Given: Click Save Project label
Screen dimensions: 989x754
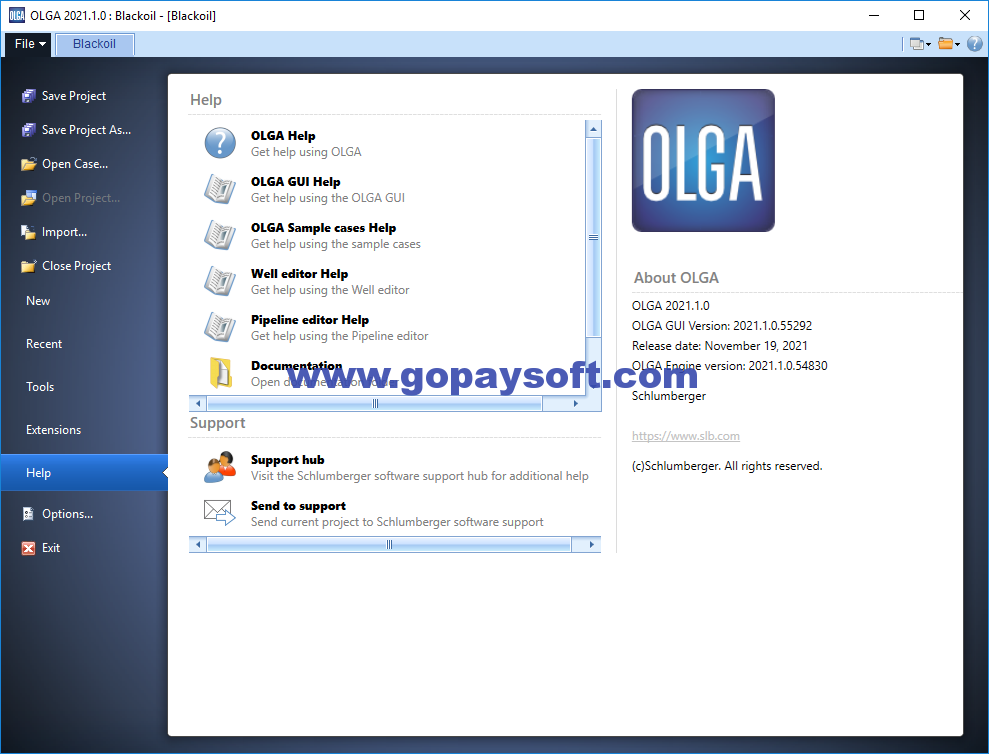Looking at the screenshot, I should [x=74, y=96].
